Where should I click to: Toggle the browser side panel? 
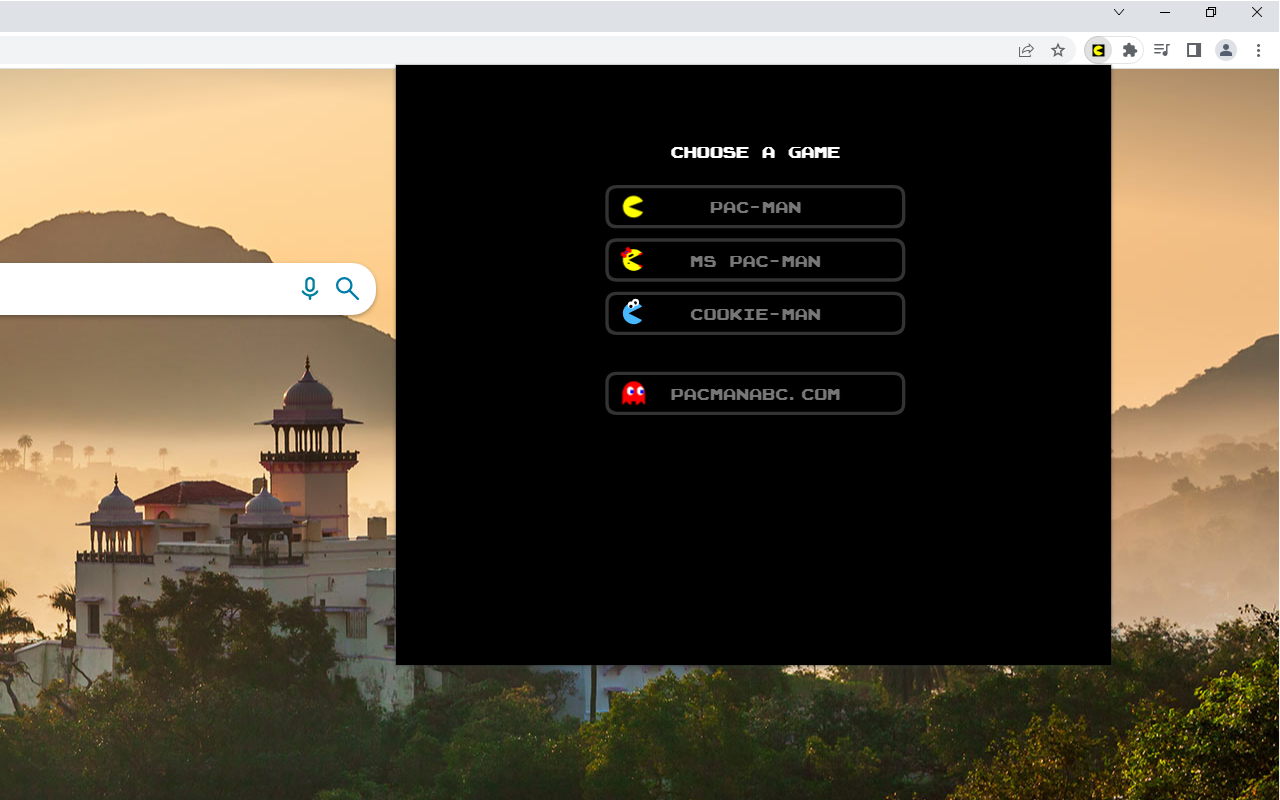click(x=1193, y=50)
